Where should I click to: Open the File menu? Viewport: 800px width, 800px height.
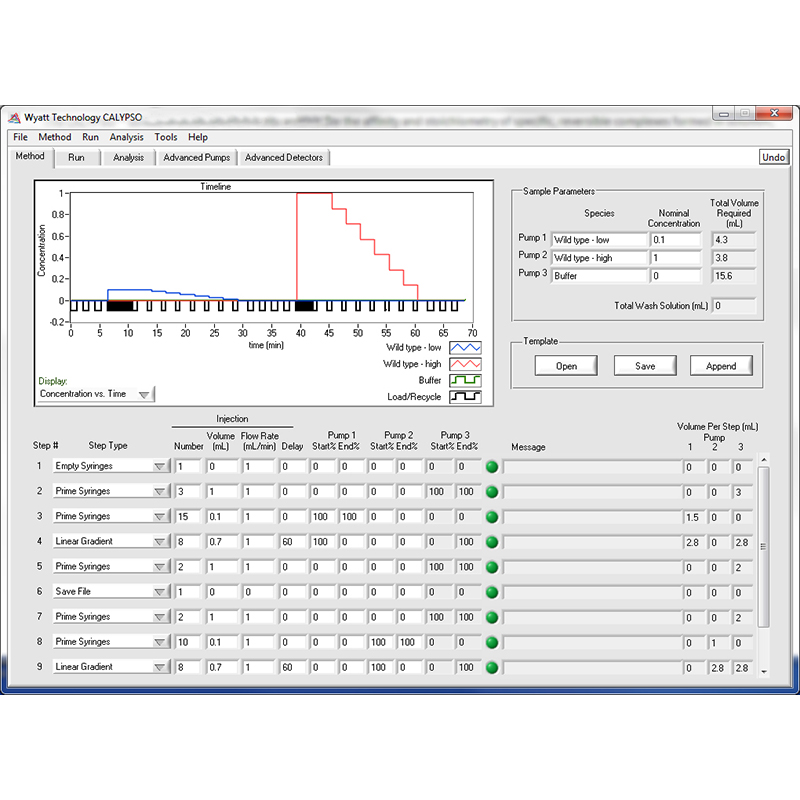(20, 137)
